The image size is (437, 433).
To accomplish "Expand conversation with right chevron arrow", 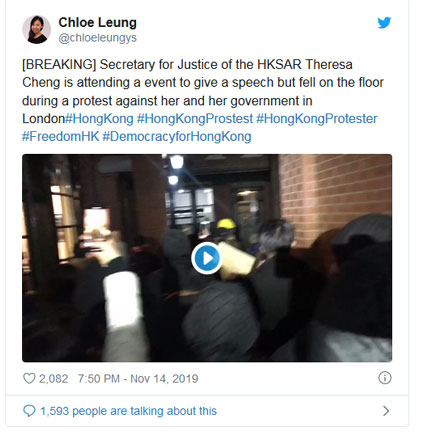I will click(x=386, y=411).
